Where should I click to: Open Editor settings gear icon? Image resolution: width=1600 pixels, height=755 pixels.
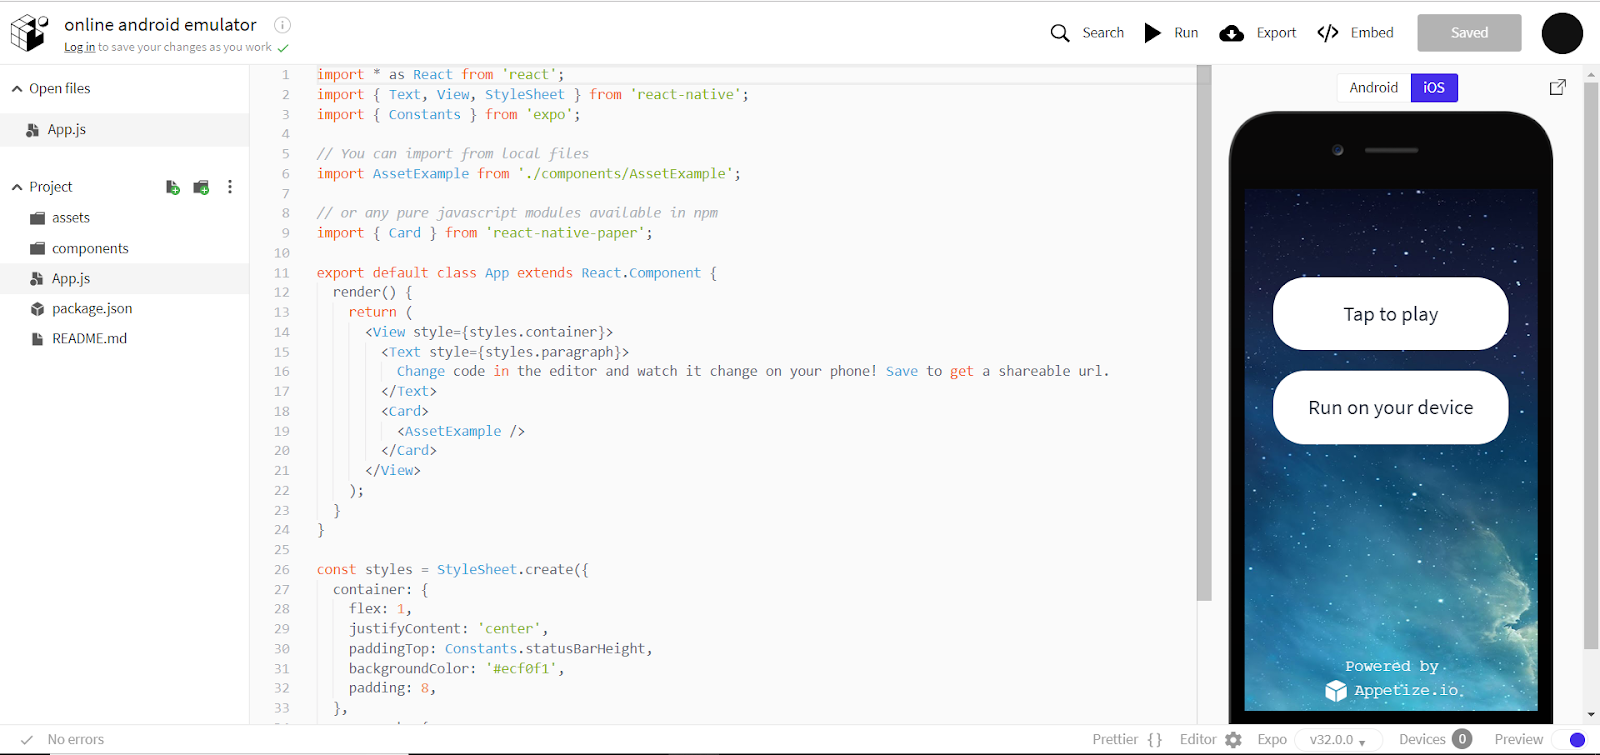1233,740
